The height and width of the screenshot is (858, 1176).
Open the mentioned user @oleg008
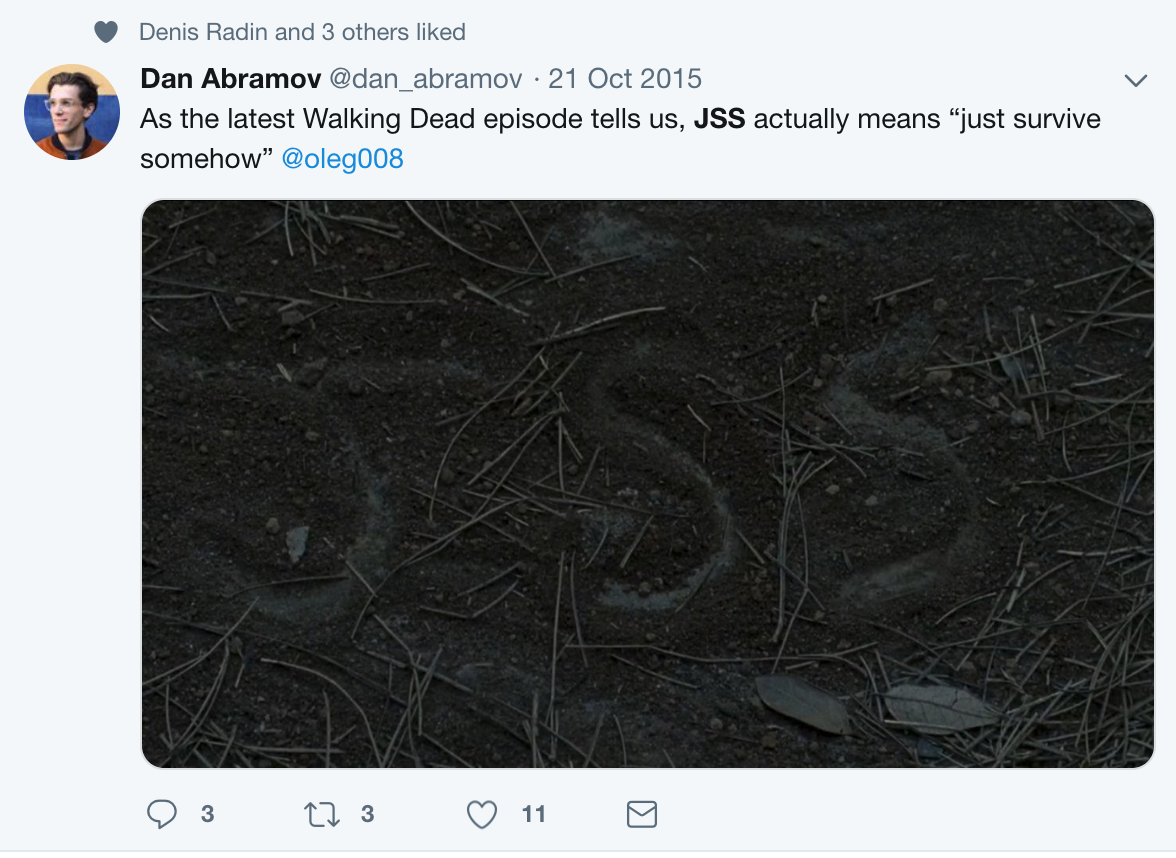(342, 159)
